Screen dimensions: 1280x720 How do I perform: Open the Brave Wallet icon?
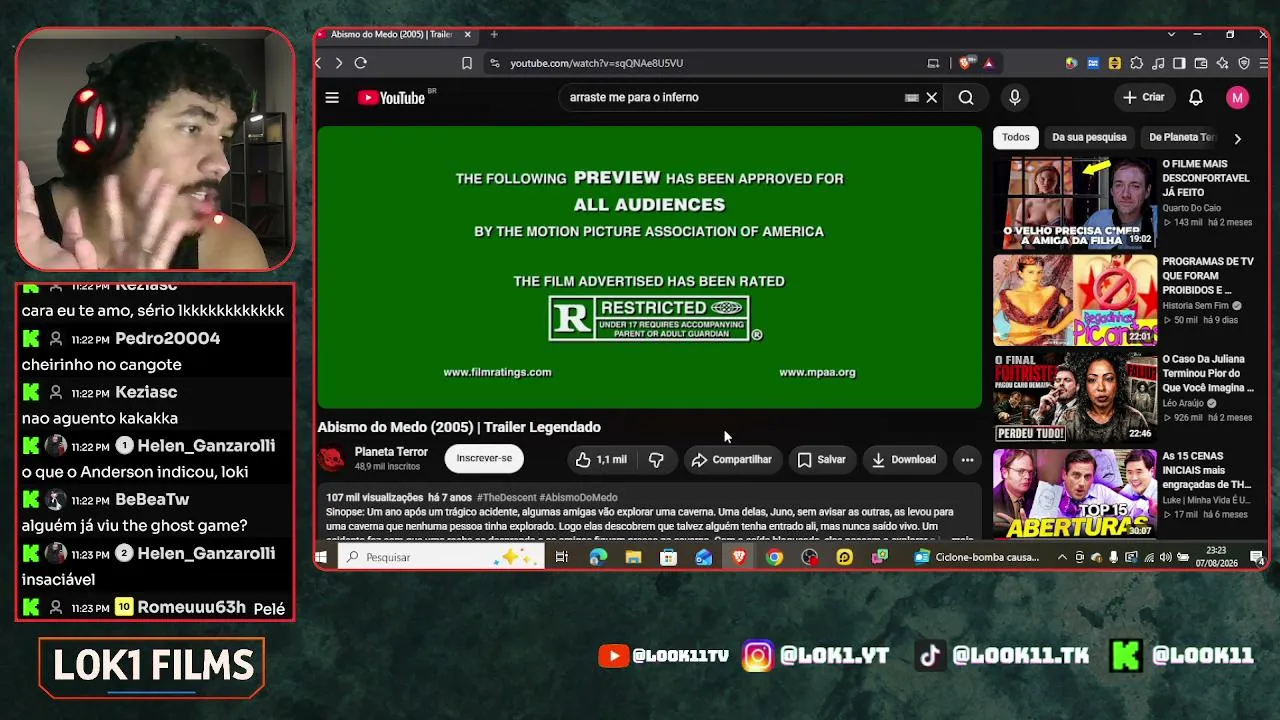1201,63
